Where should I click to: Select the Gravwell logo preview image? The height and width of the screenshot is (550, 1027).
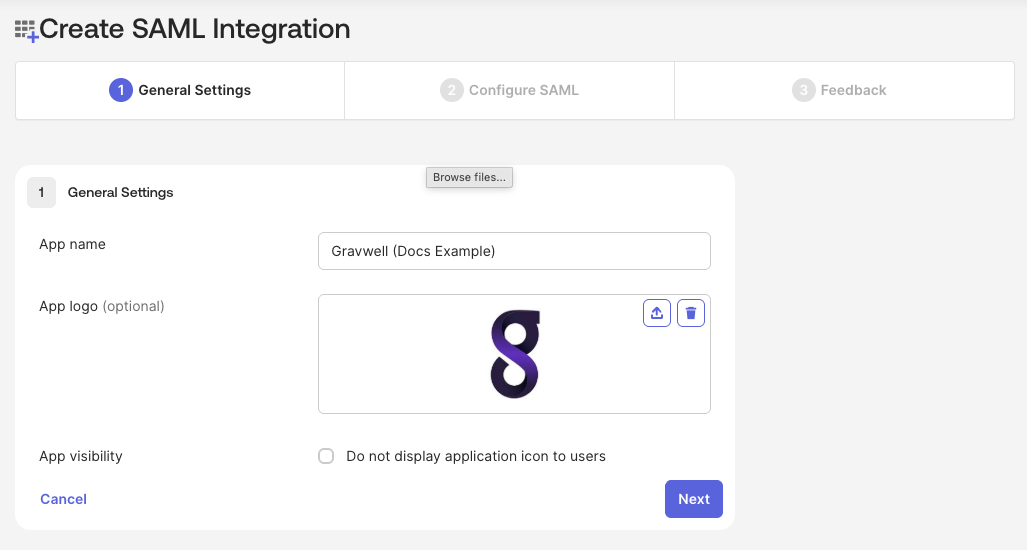515,354
